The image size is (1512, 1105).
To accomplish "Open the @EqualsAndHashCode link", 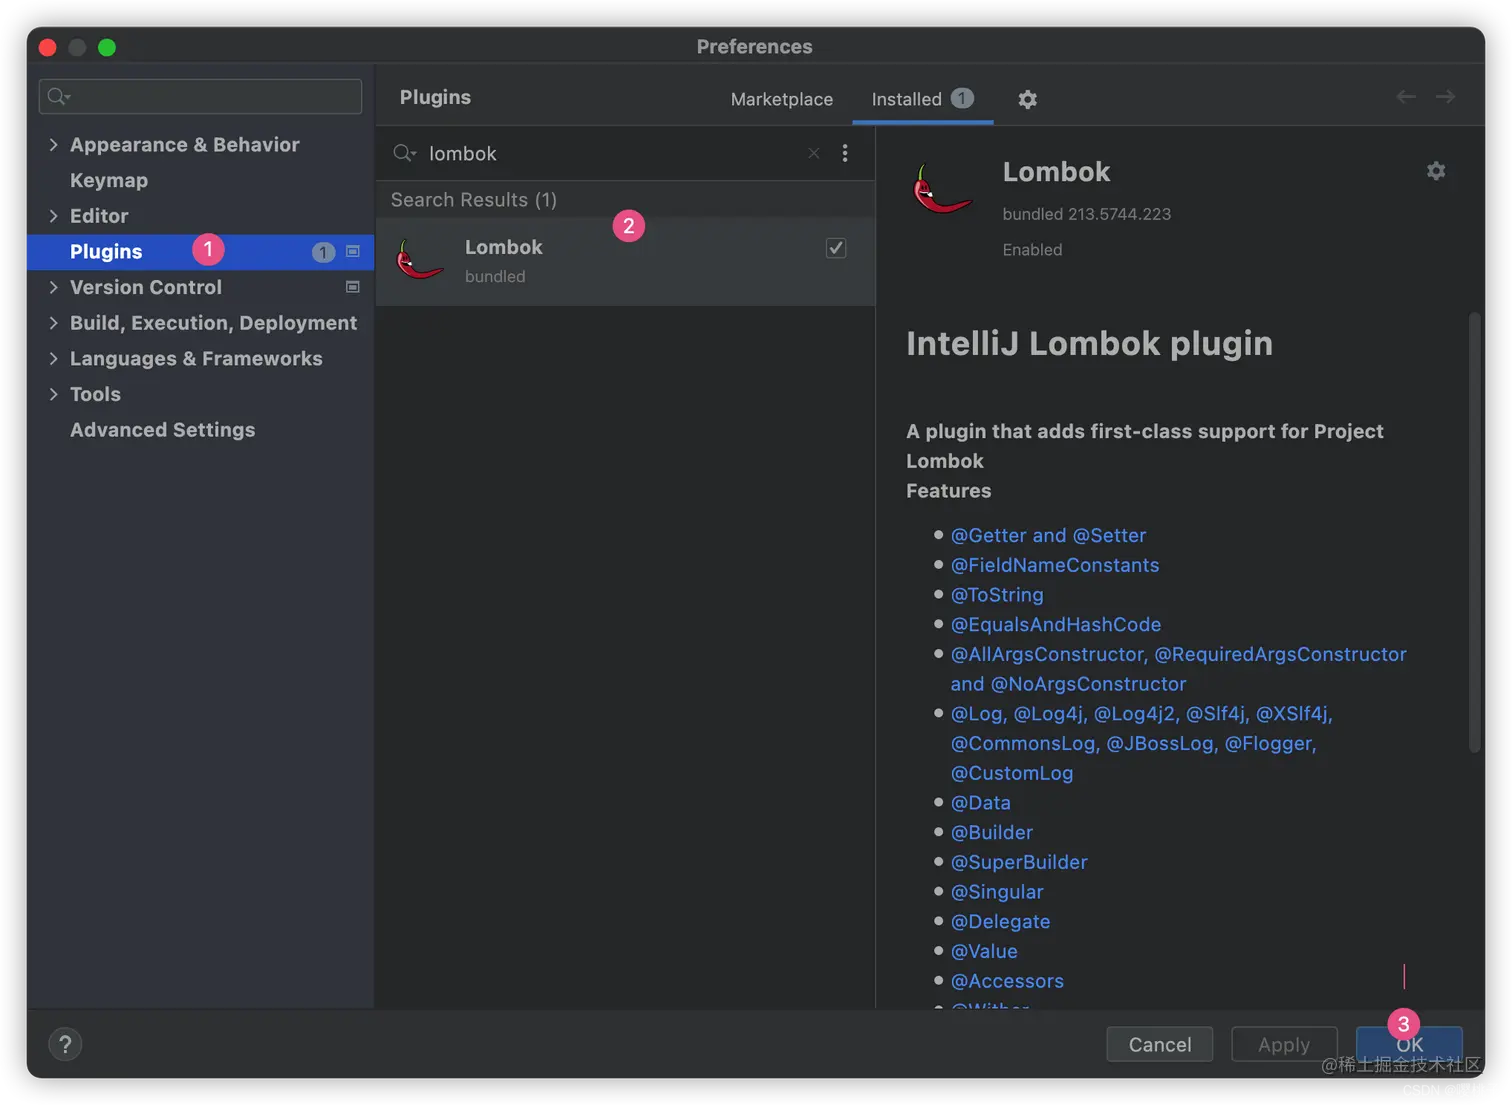I will point(1056,625).
